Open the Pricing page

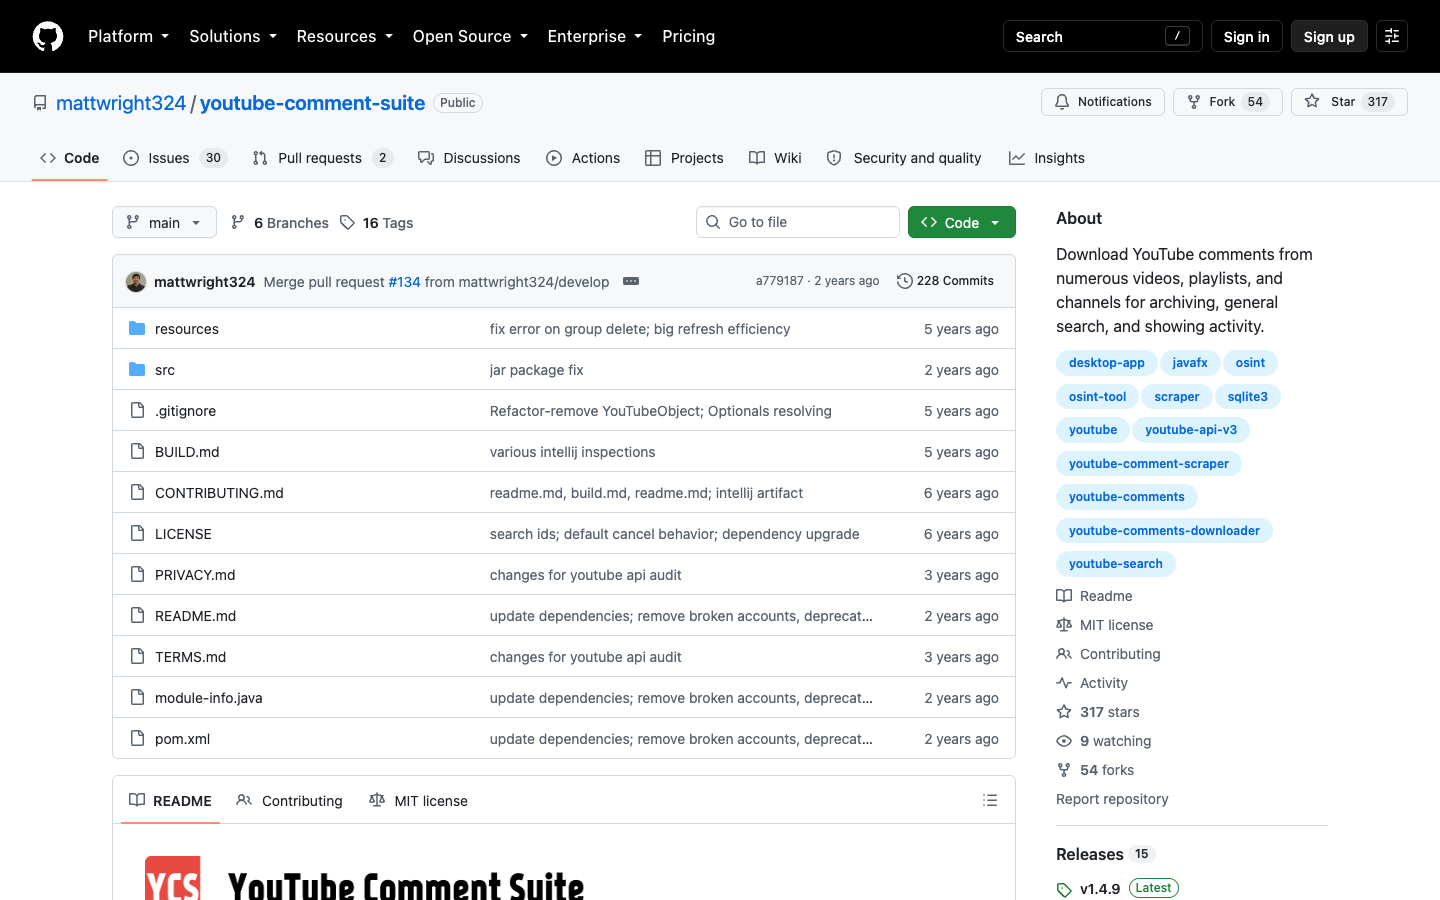[x=688, y=36]
